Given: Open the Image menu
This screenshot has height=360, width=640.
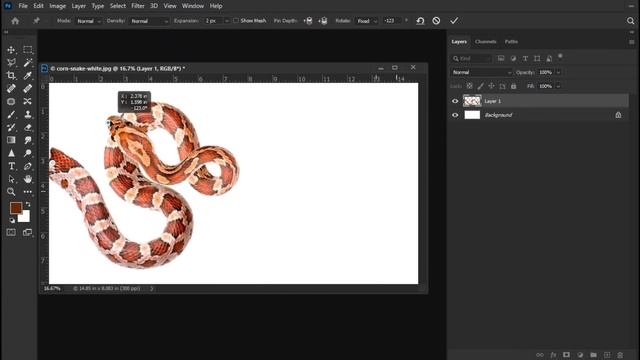Looking at the screenshot, I should (58, 6).
